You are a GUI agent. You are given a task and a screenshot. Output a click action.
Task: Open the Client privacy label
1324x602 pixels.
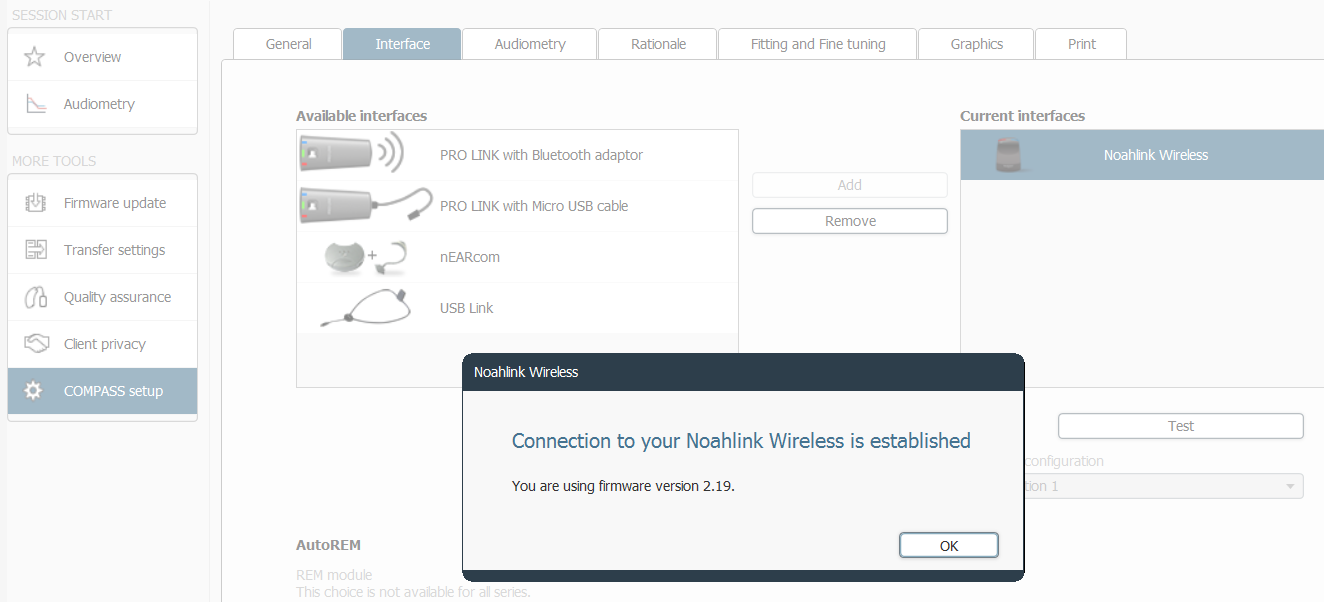point(105,344)
